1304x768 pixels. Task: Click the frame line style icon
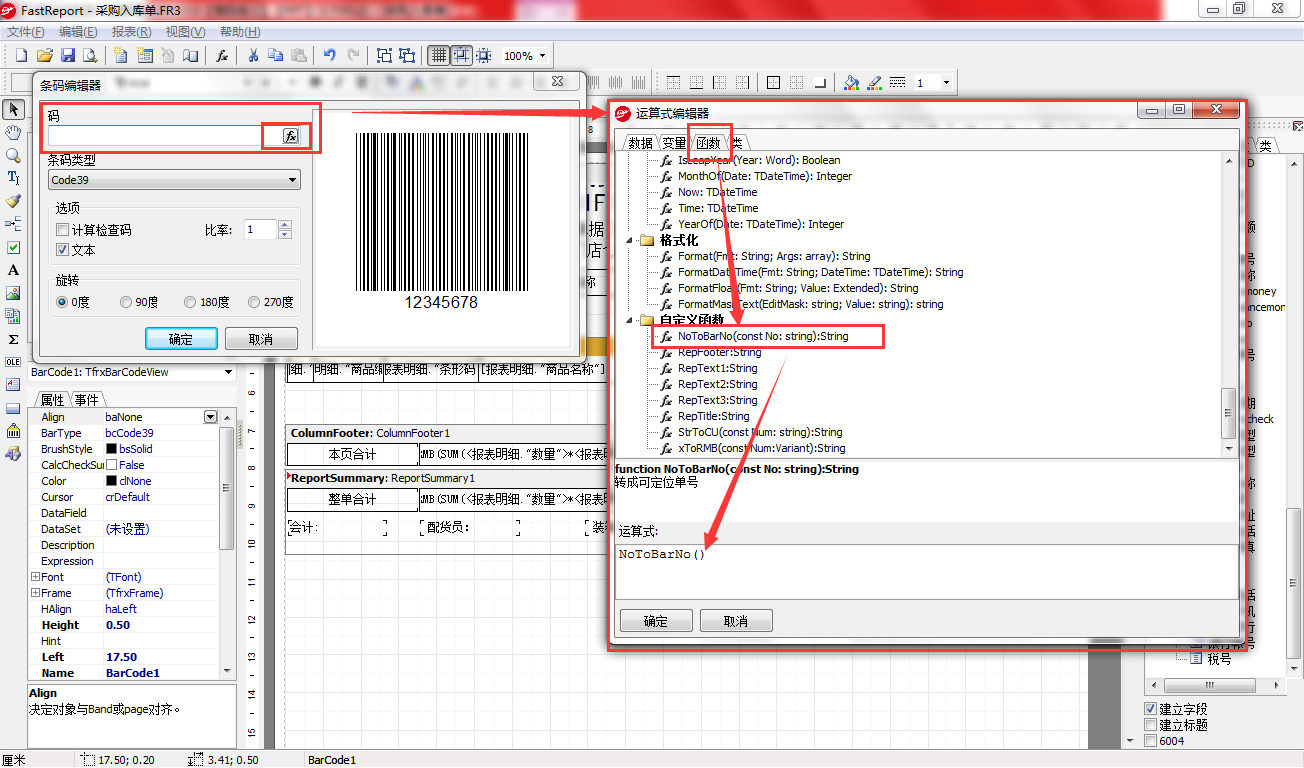[897, 83]
